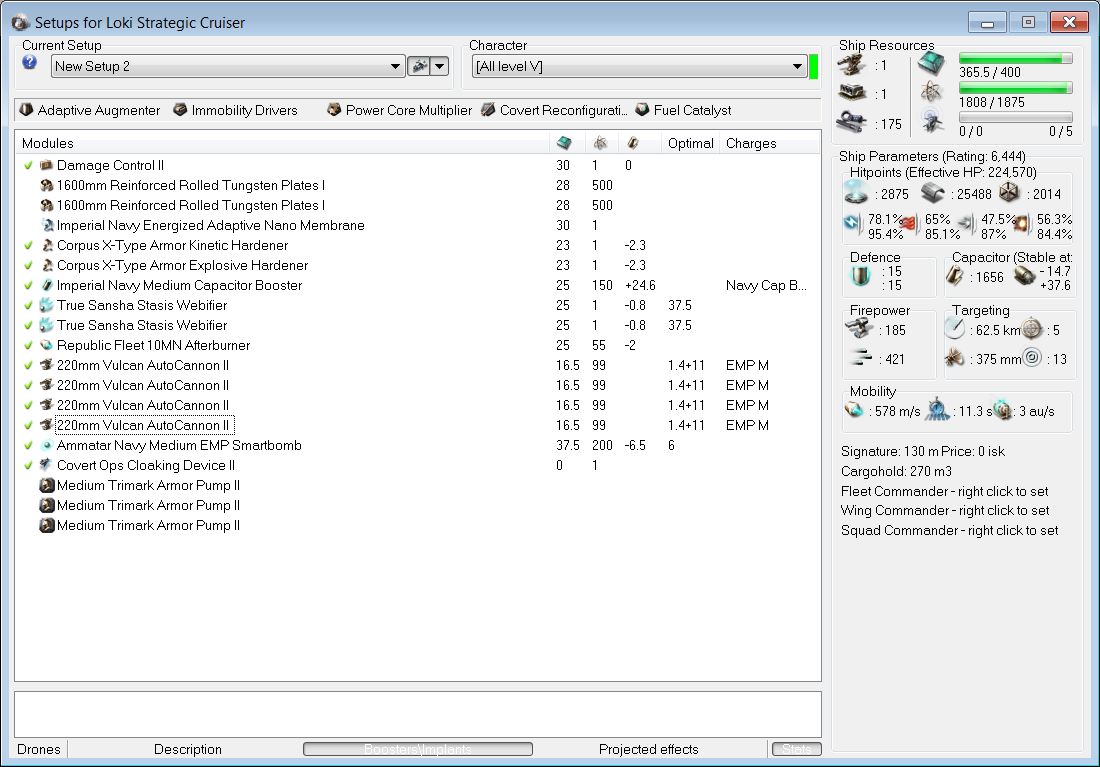Select the first 1600mm Reinforced Rolled Tungsten Plates row
The width and height of the screenshot is (1100, 767).
(417, 185)
